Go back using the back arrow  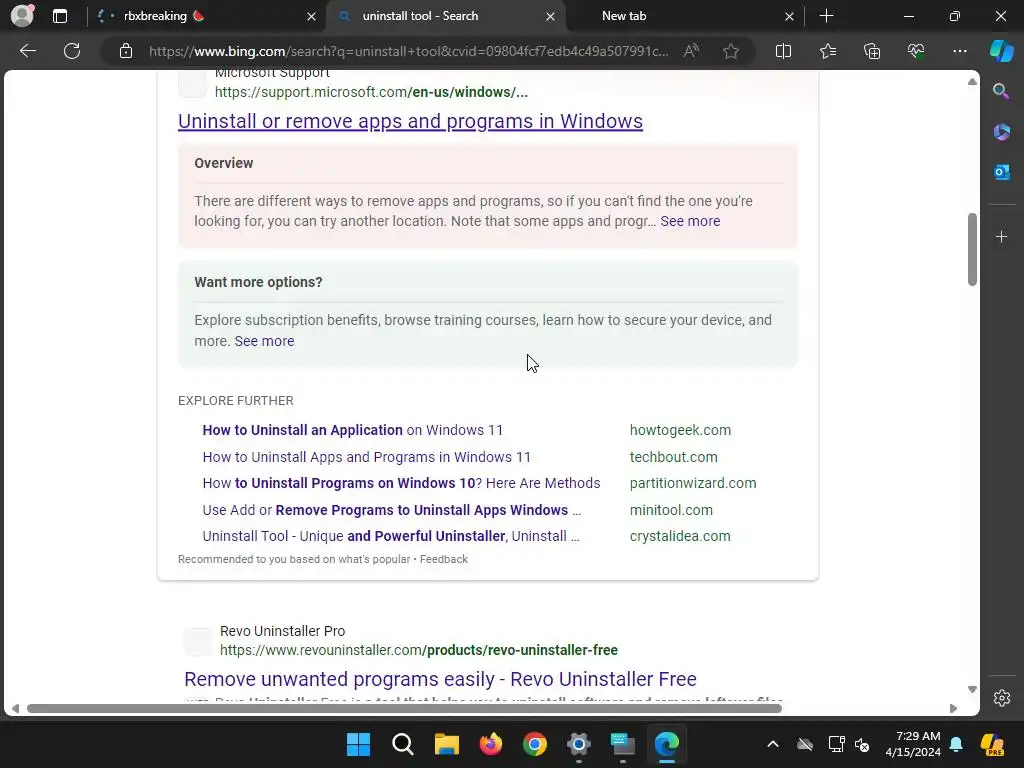tap(28, 51)
